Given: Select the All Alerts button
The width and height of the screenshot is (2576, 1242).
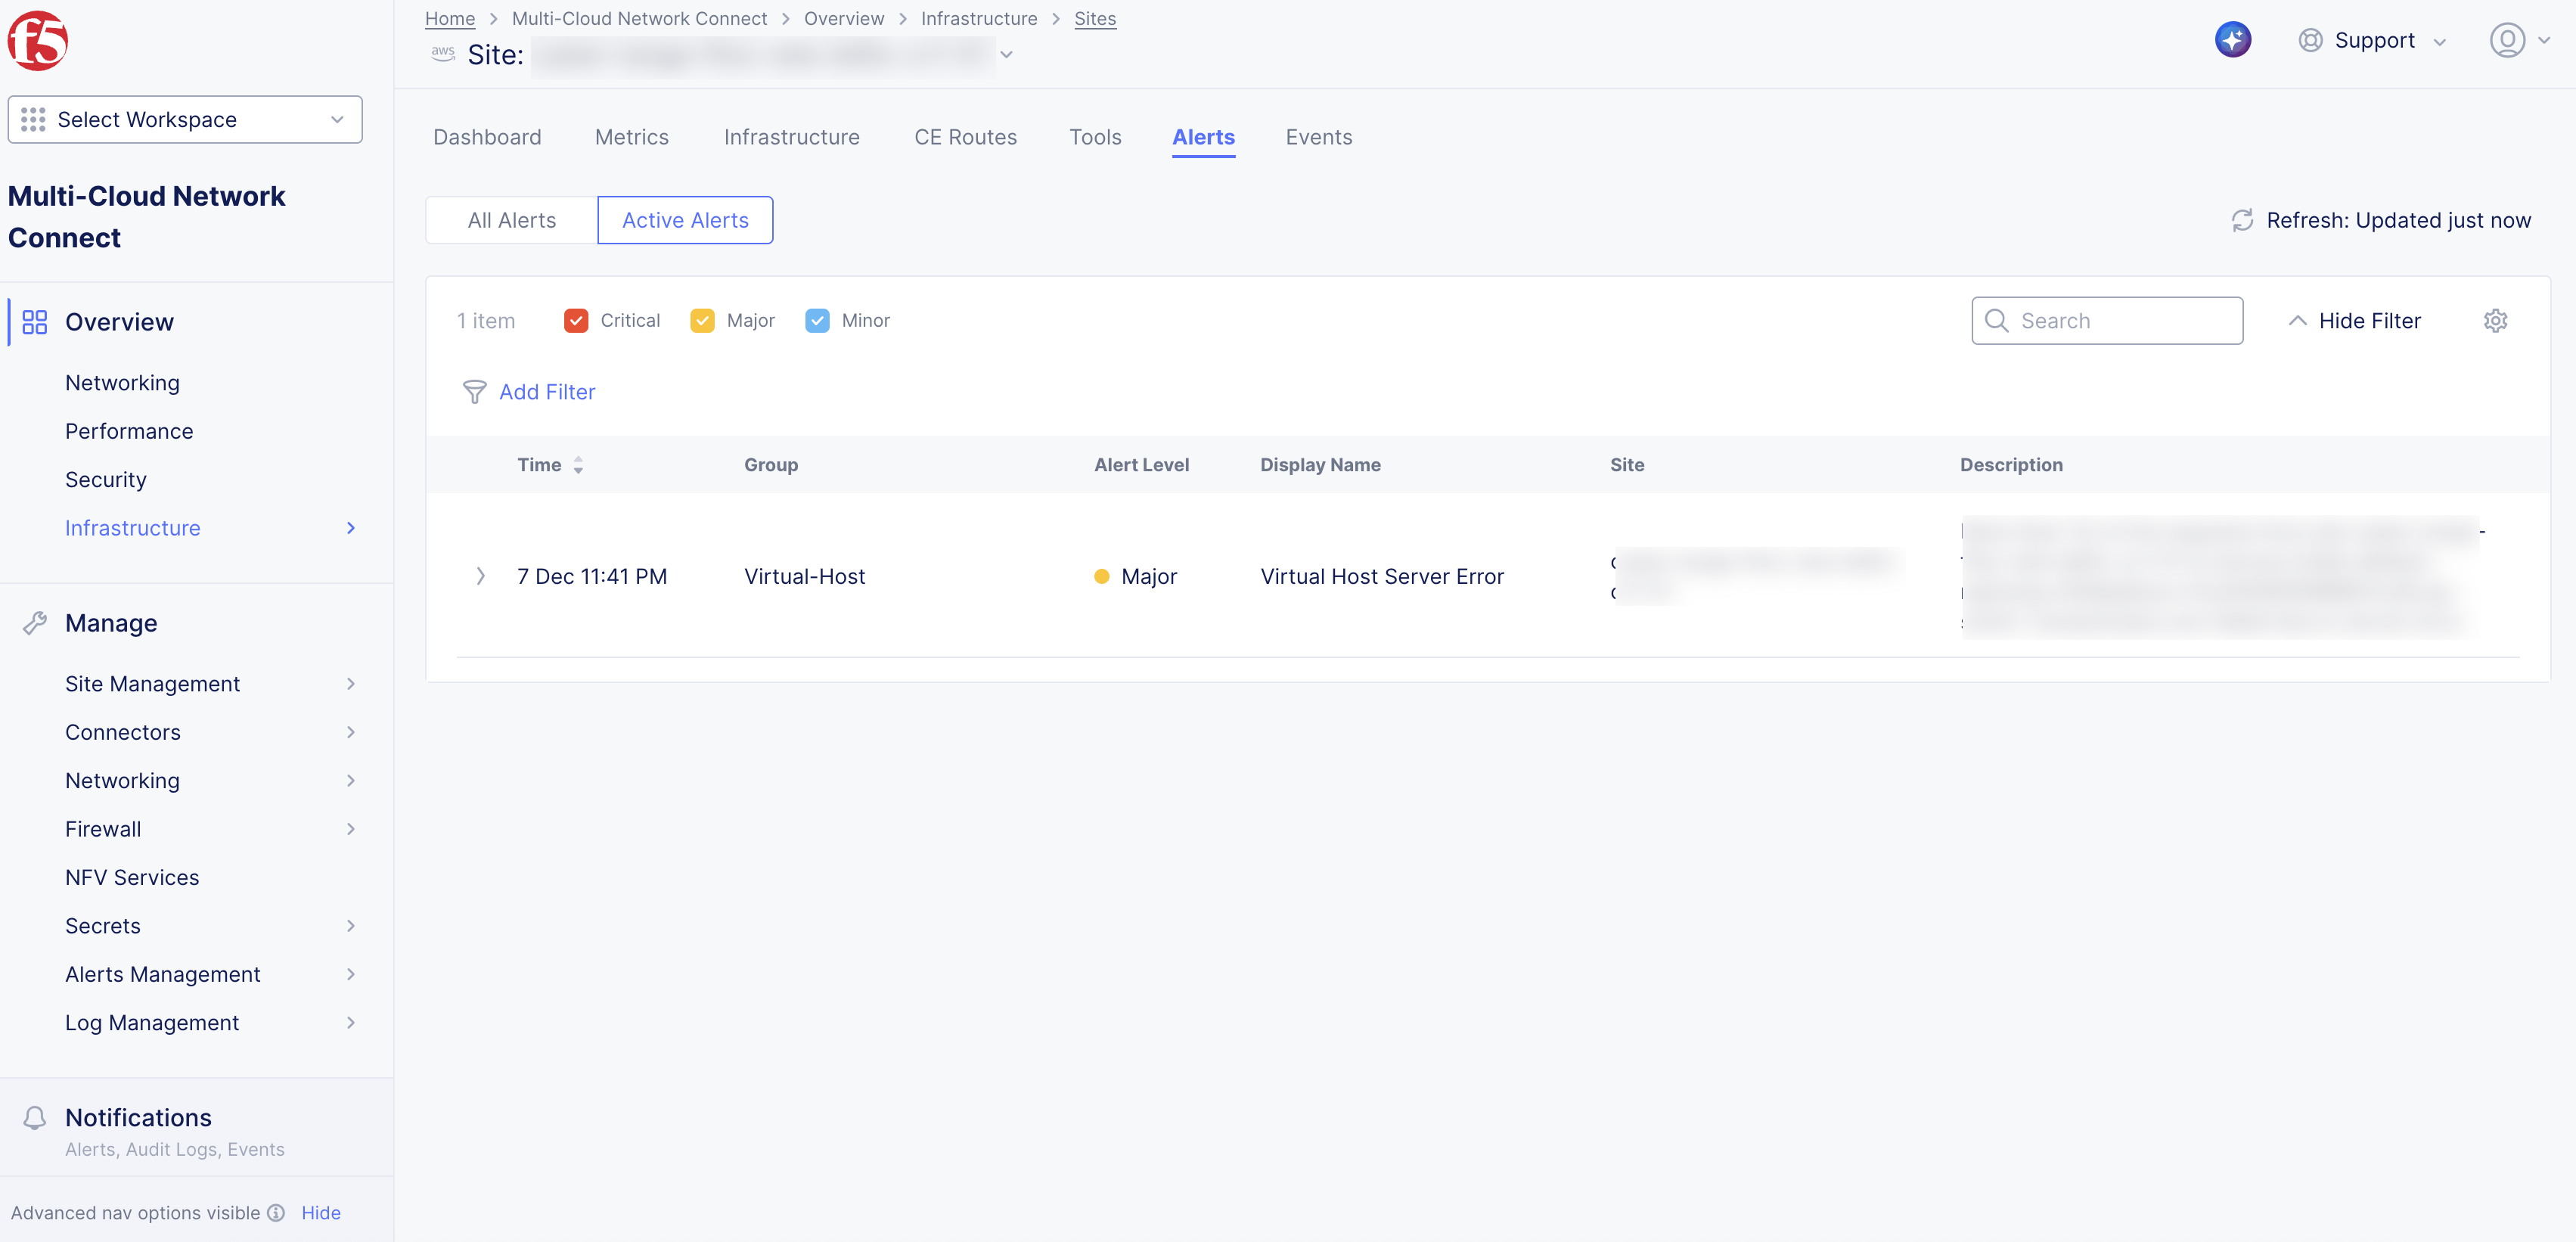Looking at the screenshot, I should coord(511,220).
